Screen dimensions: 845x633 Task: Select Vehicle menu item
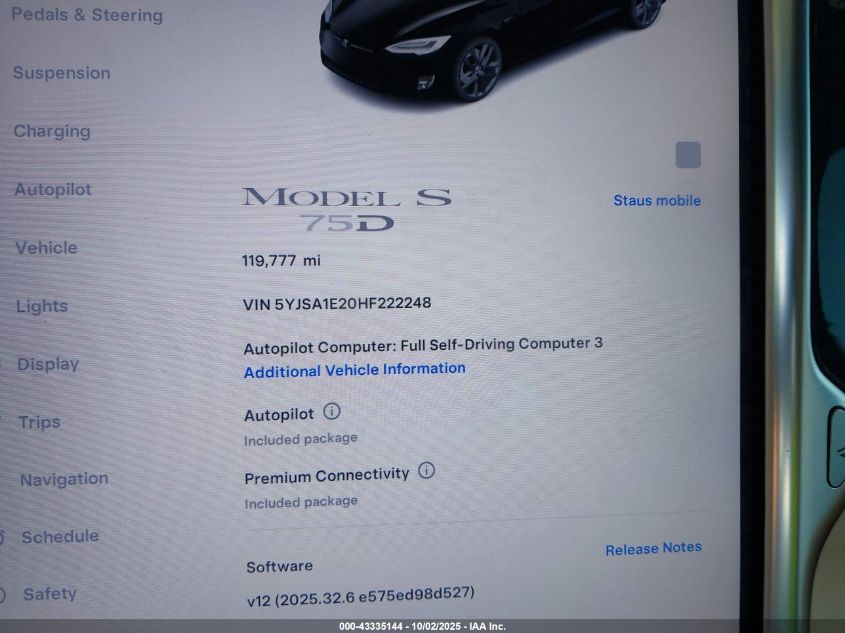46,247
